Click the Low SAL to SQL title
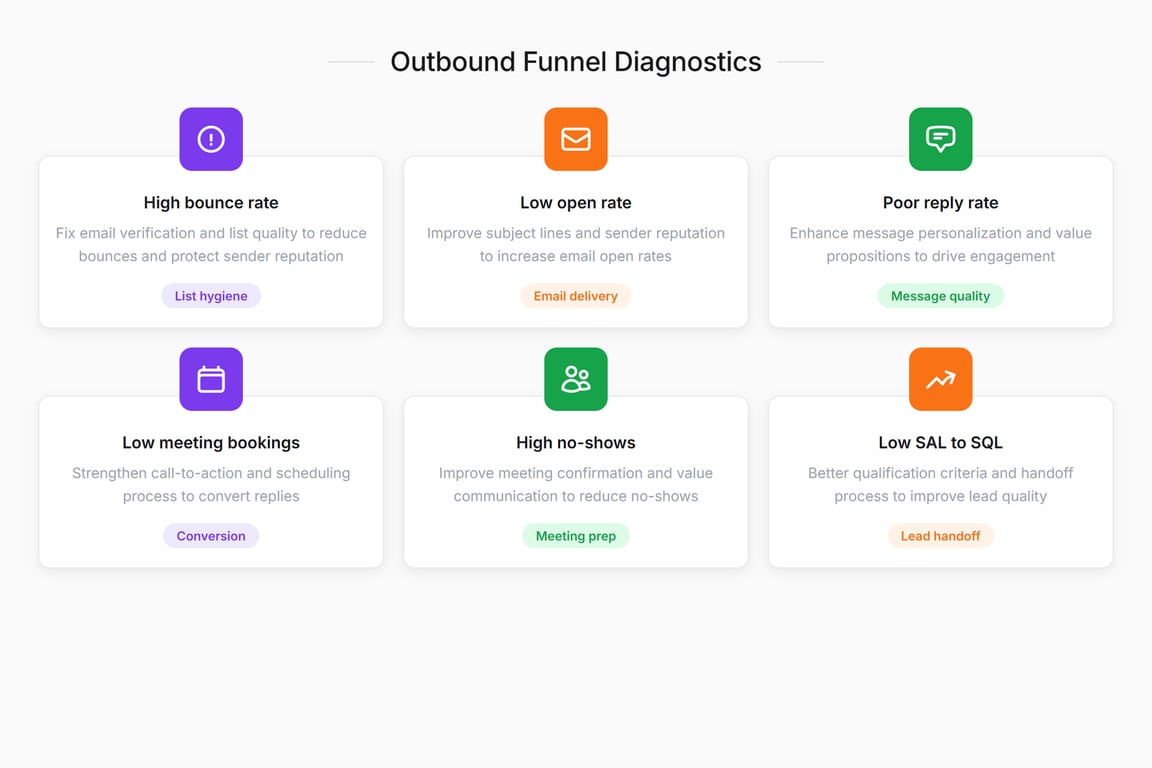The height and width of the screenshot is (768, 1152). [940, 442]
